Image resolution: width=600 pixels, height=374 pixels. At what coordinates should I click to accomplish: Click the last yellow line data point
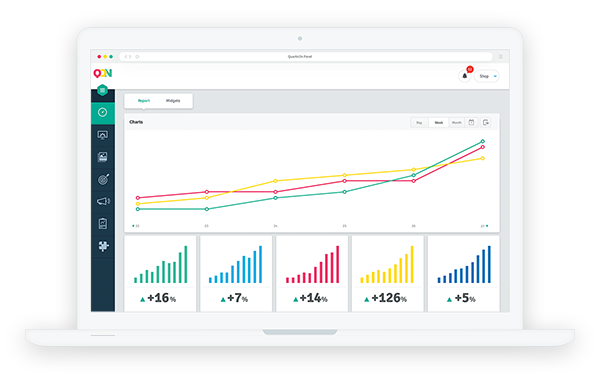(x=483, y=158)
